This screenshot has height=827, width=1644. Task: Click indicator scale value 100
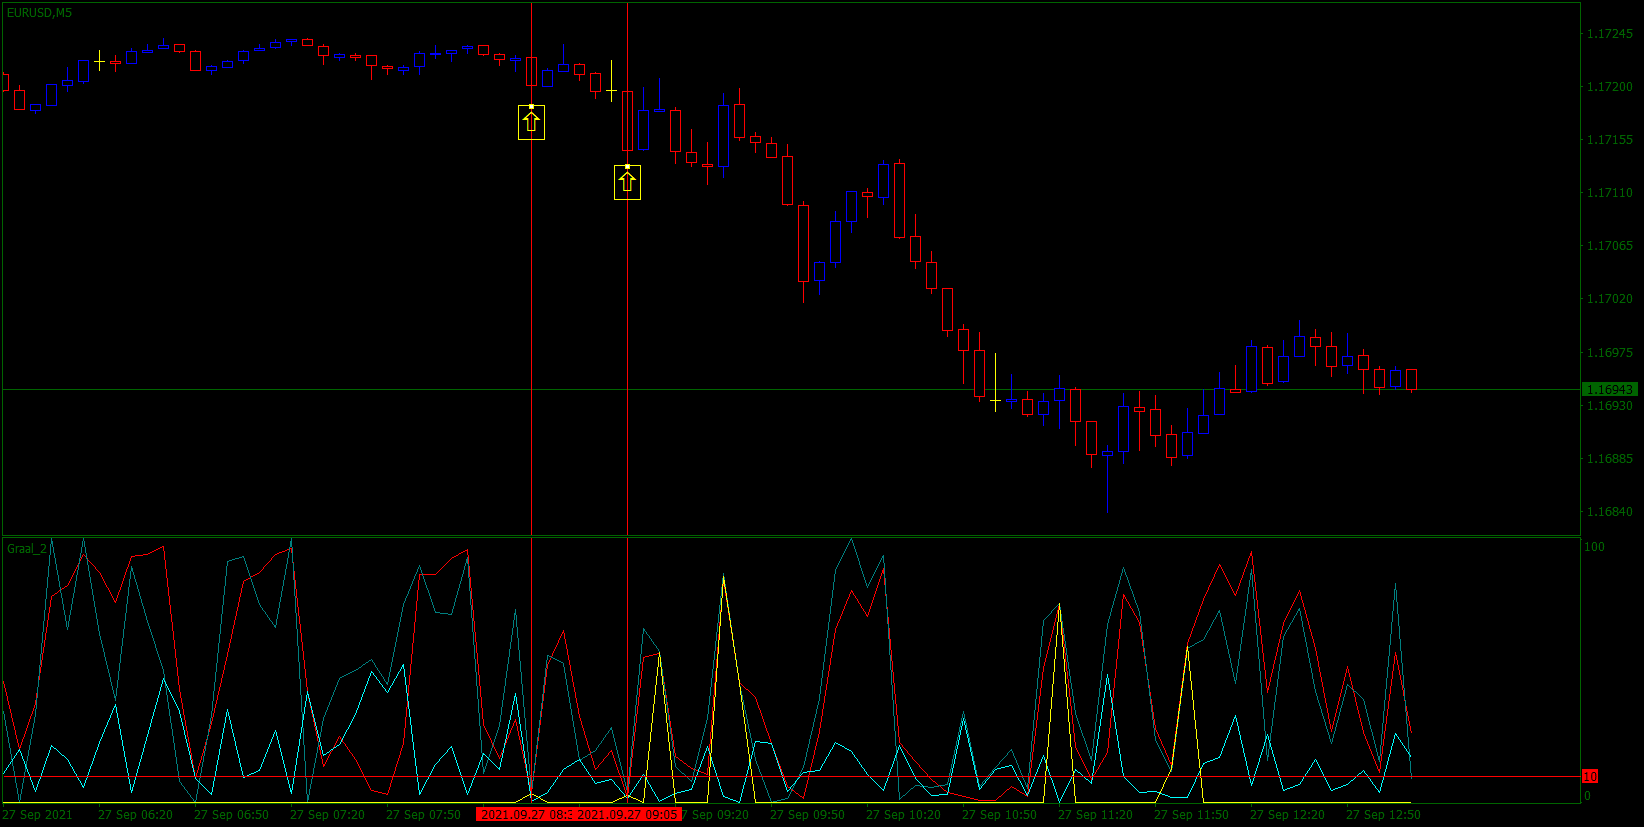tap(1594, 547)
